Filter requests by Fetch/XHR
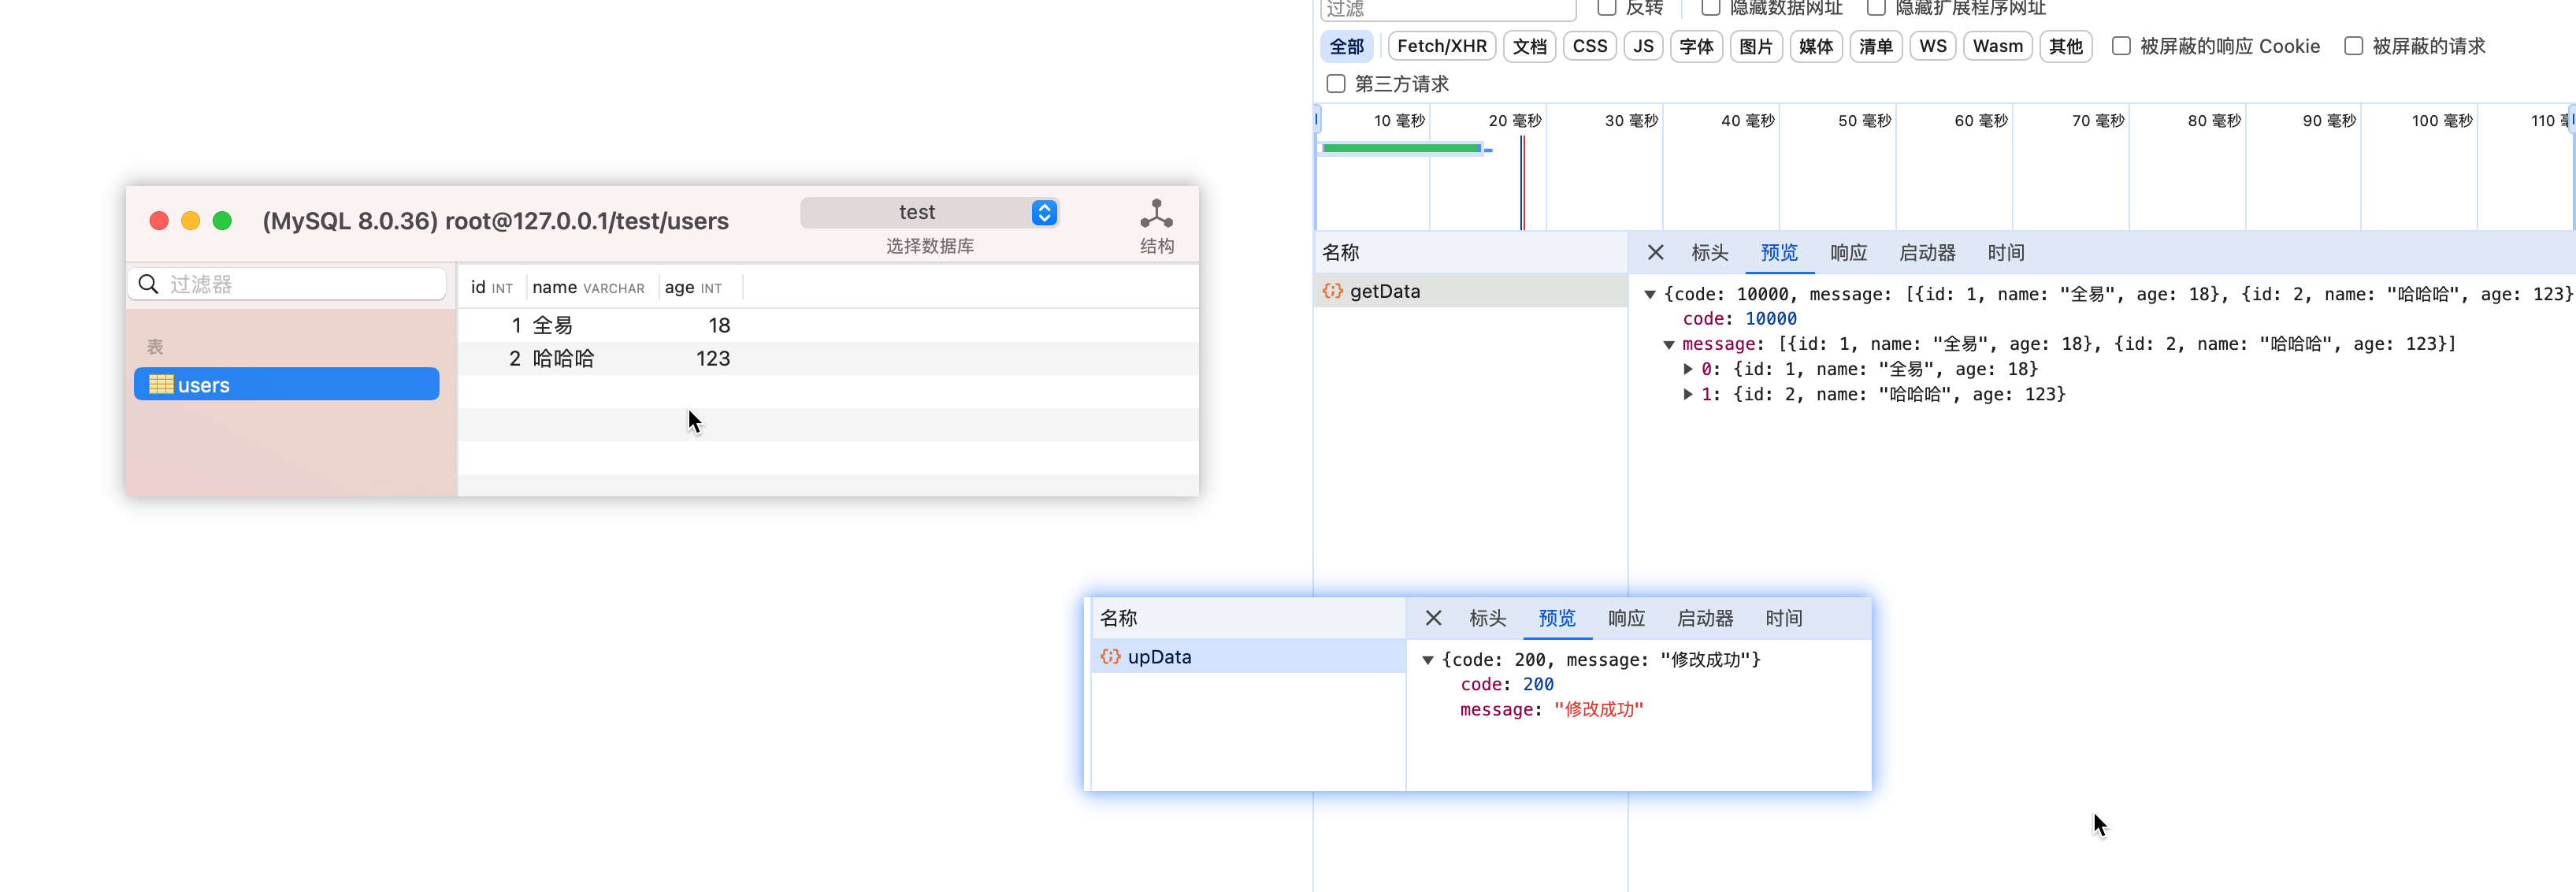The height and width of the screenshot is (892, 2576). [x=1441, y=46]
